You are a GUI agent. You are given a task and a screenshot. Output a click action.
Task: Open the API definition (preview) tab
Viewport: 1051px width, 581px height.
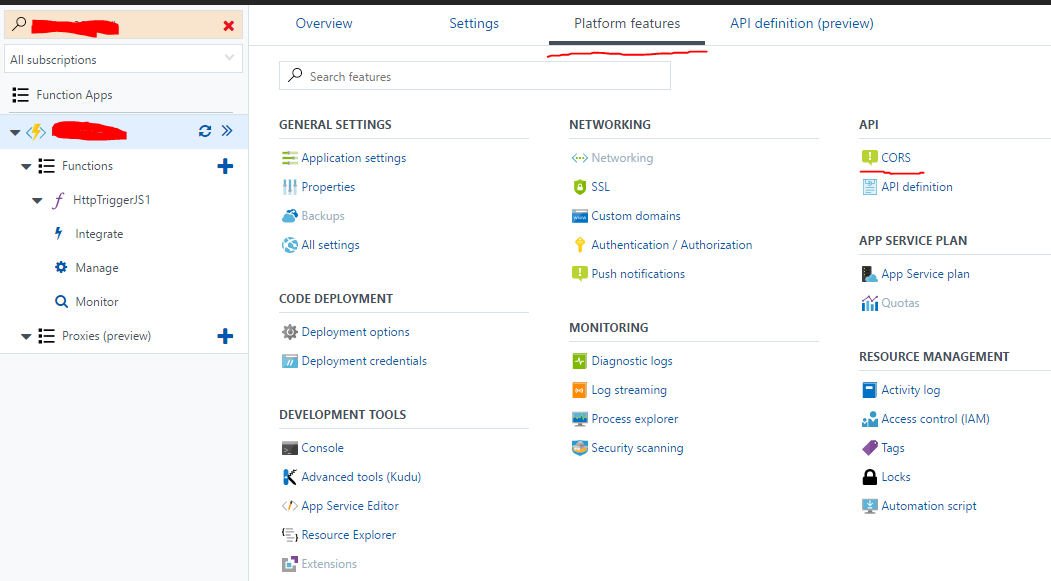[x=801, y=23]
